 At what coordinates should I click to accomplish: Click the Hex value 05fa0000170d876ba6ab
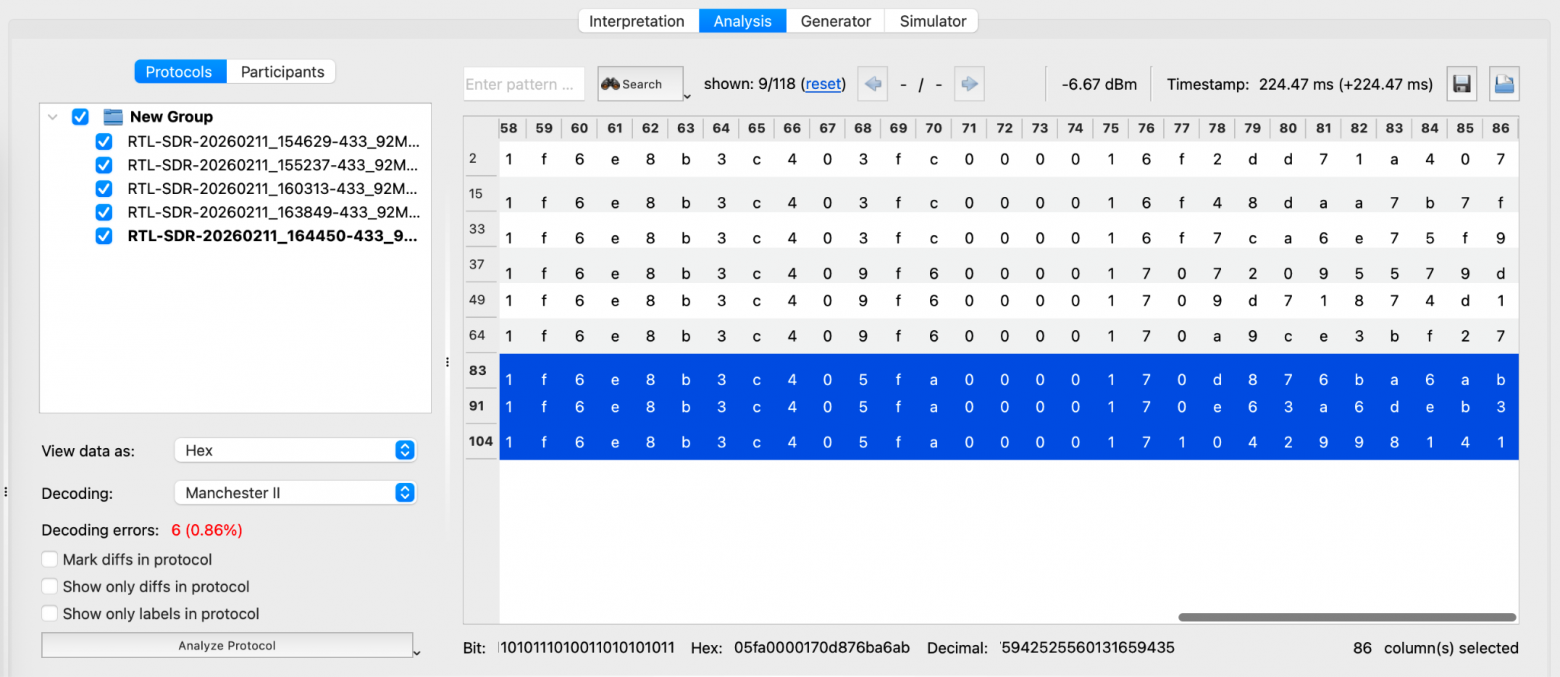point(822,648)
